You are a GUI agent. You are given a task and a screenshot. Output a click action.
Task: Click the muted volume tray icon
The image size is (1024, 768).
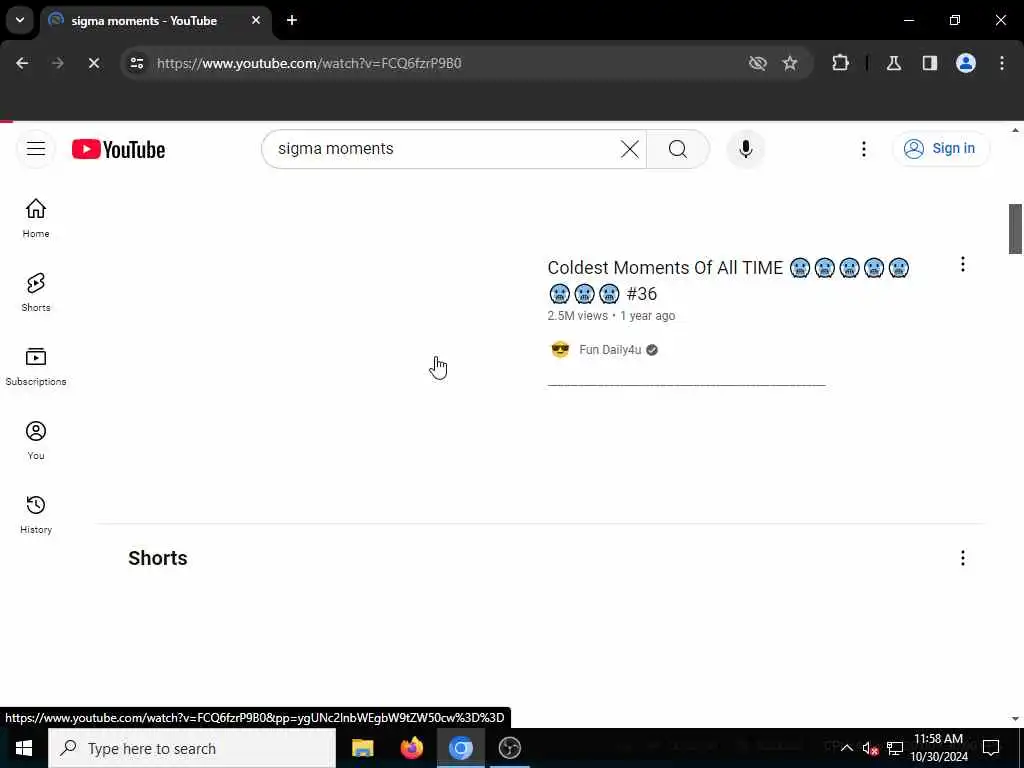coord(870,748)
